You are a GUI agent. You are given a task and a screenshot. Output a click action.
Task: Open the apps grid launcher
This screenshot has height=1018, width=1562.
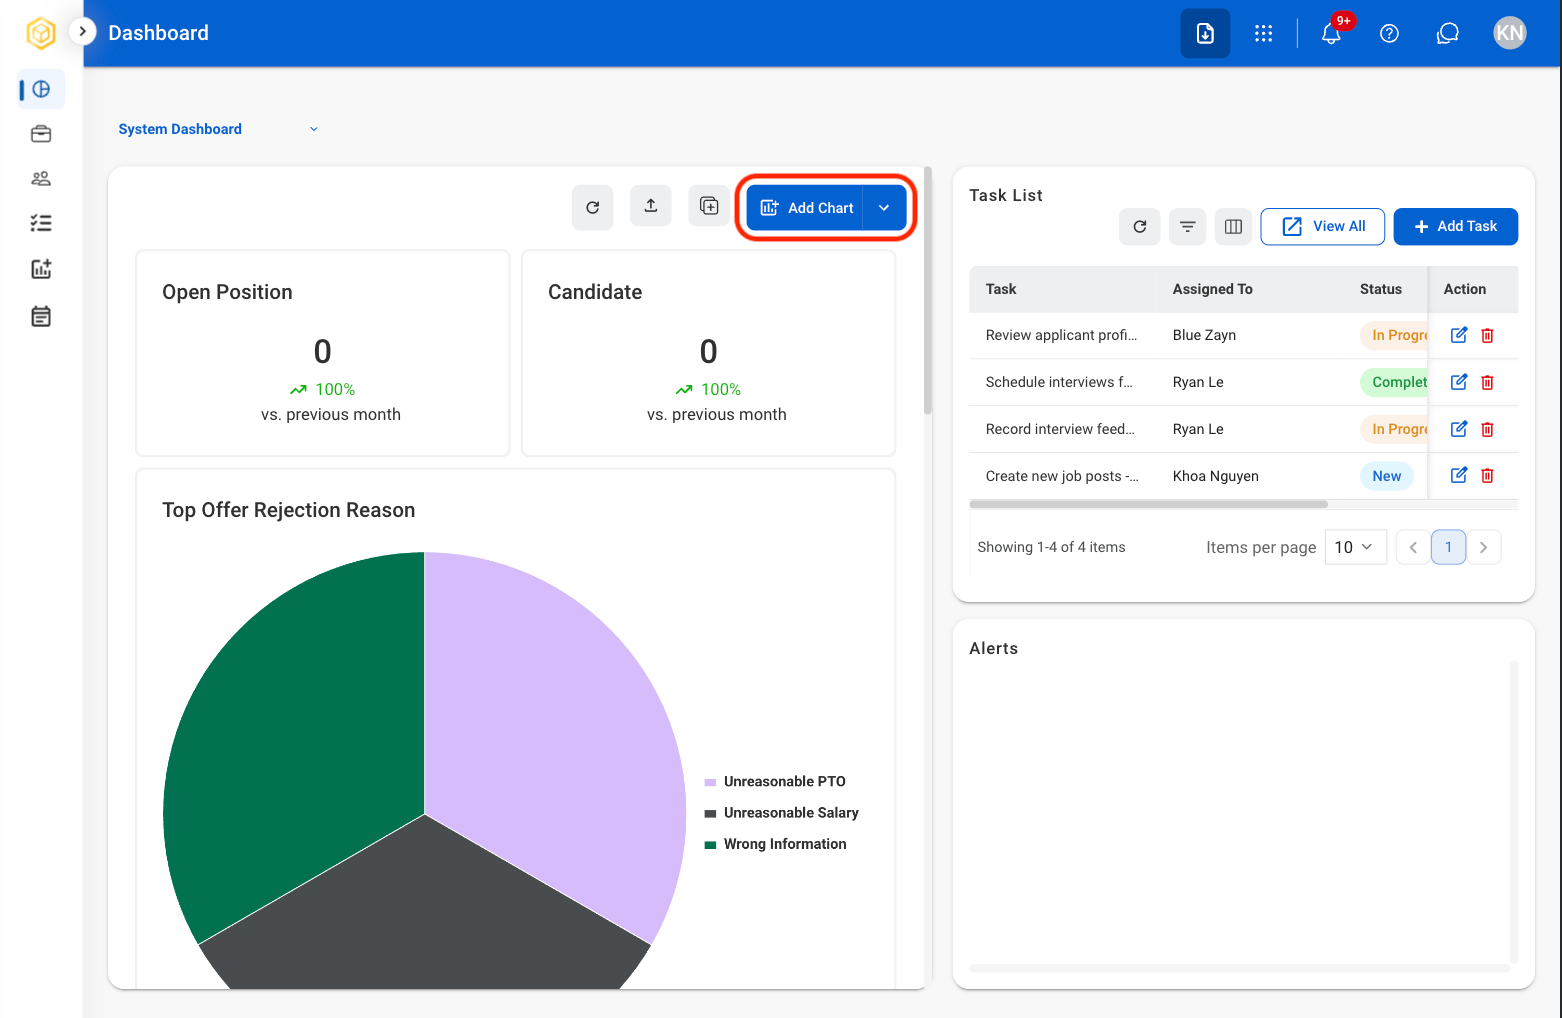coord(1264,33)
